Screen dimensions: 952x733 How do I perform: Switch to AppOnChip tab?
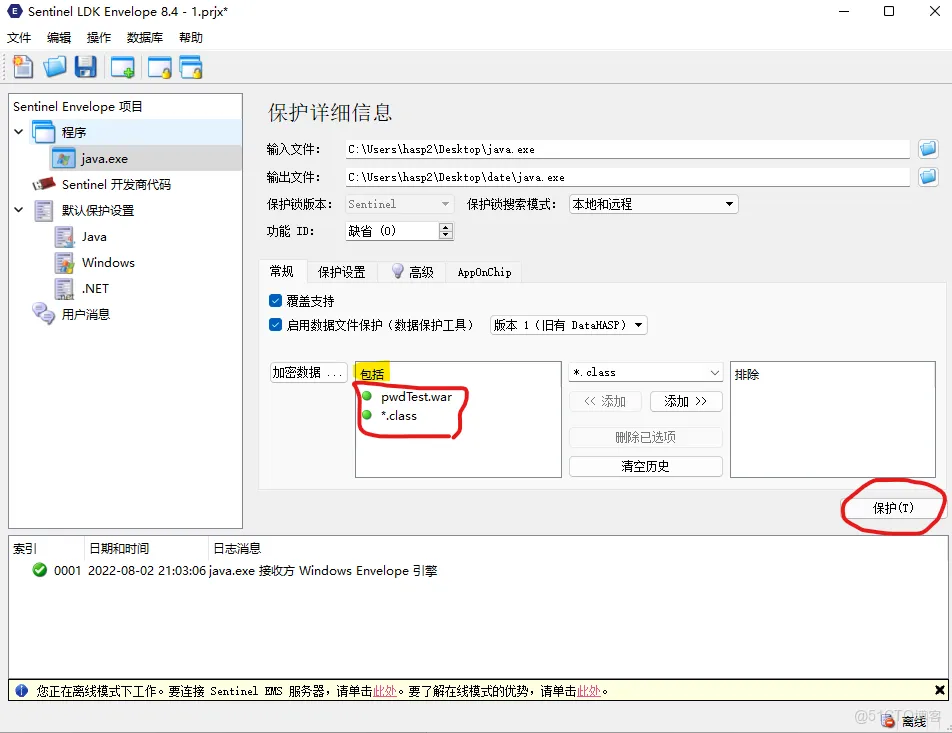(484, 272)
